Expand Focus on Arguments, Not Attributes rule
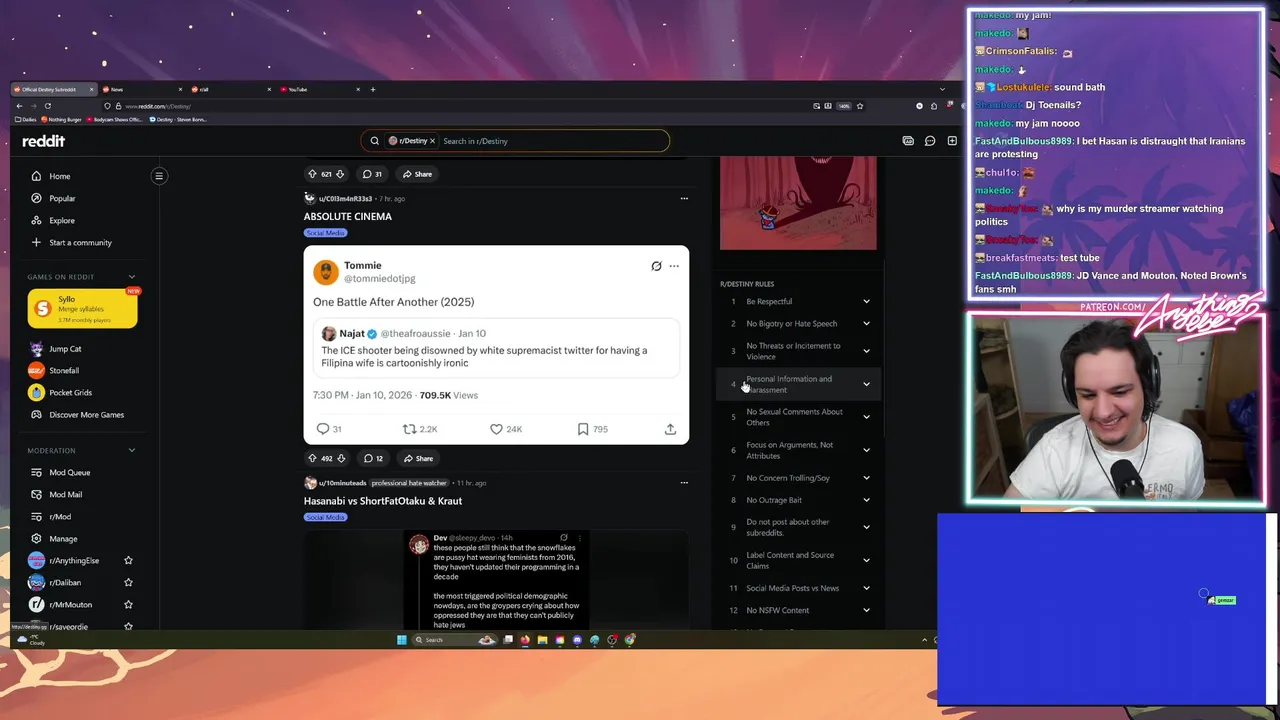Screen dimensions: 1280x720 coord(866,450)
